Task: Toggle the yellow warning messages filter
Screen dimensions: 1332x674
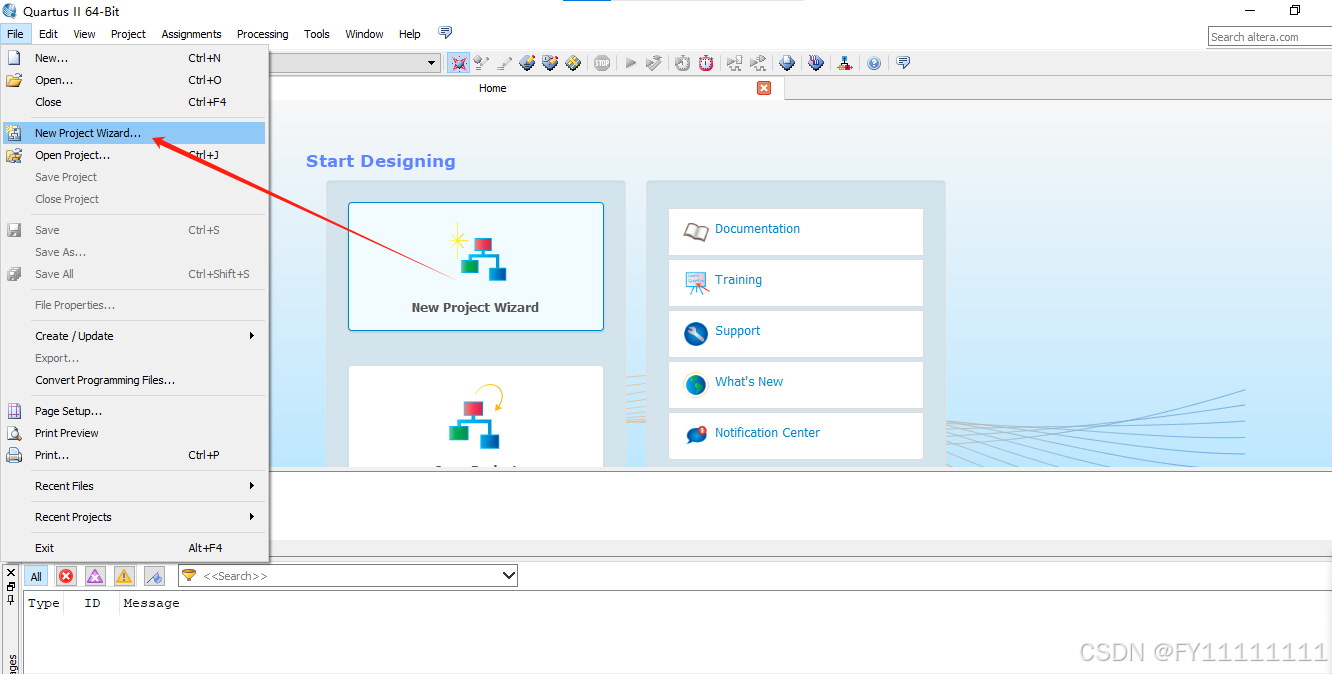Action: click(124, 576)
